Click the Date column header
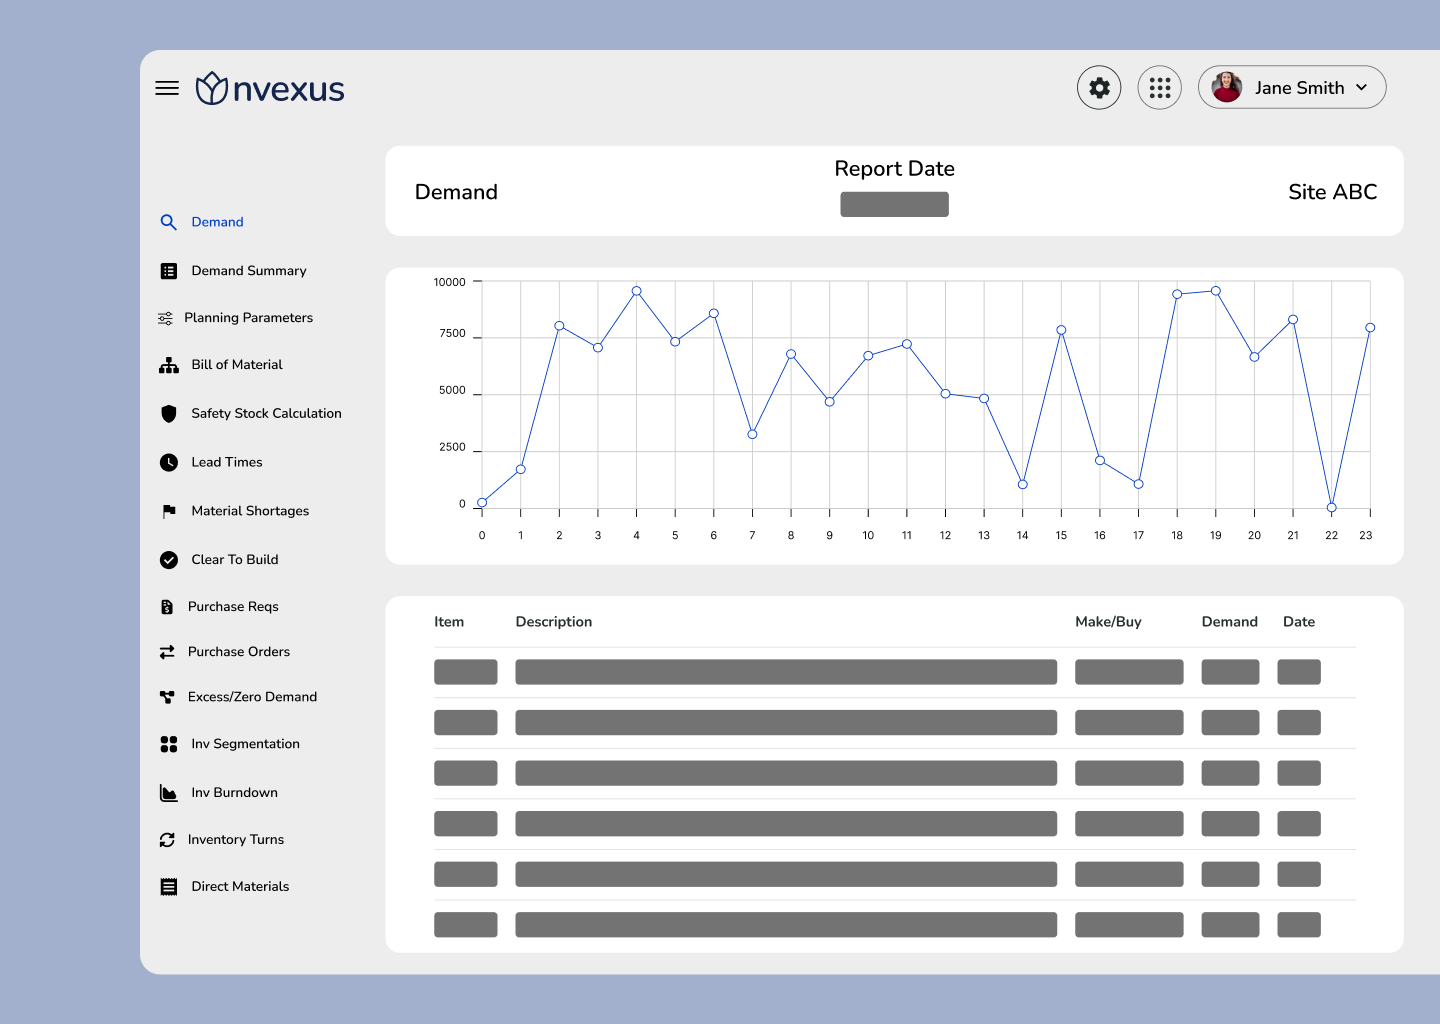This screenshot has height=1024, width=1440. pyautogui.click(x=1299, y=622)
